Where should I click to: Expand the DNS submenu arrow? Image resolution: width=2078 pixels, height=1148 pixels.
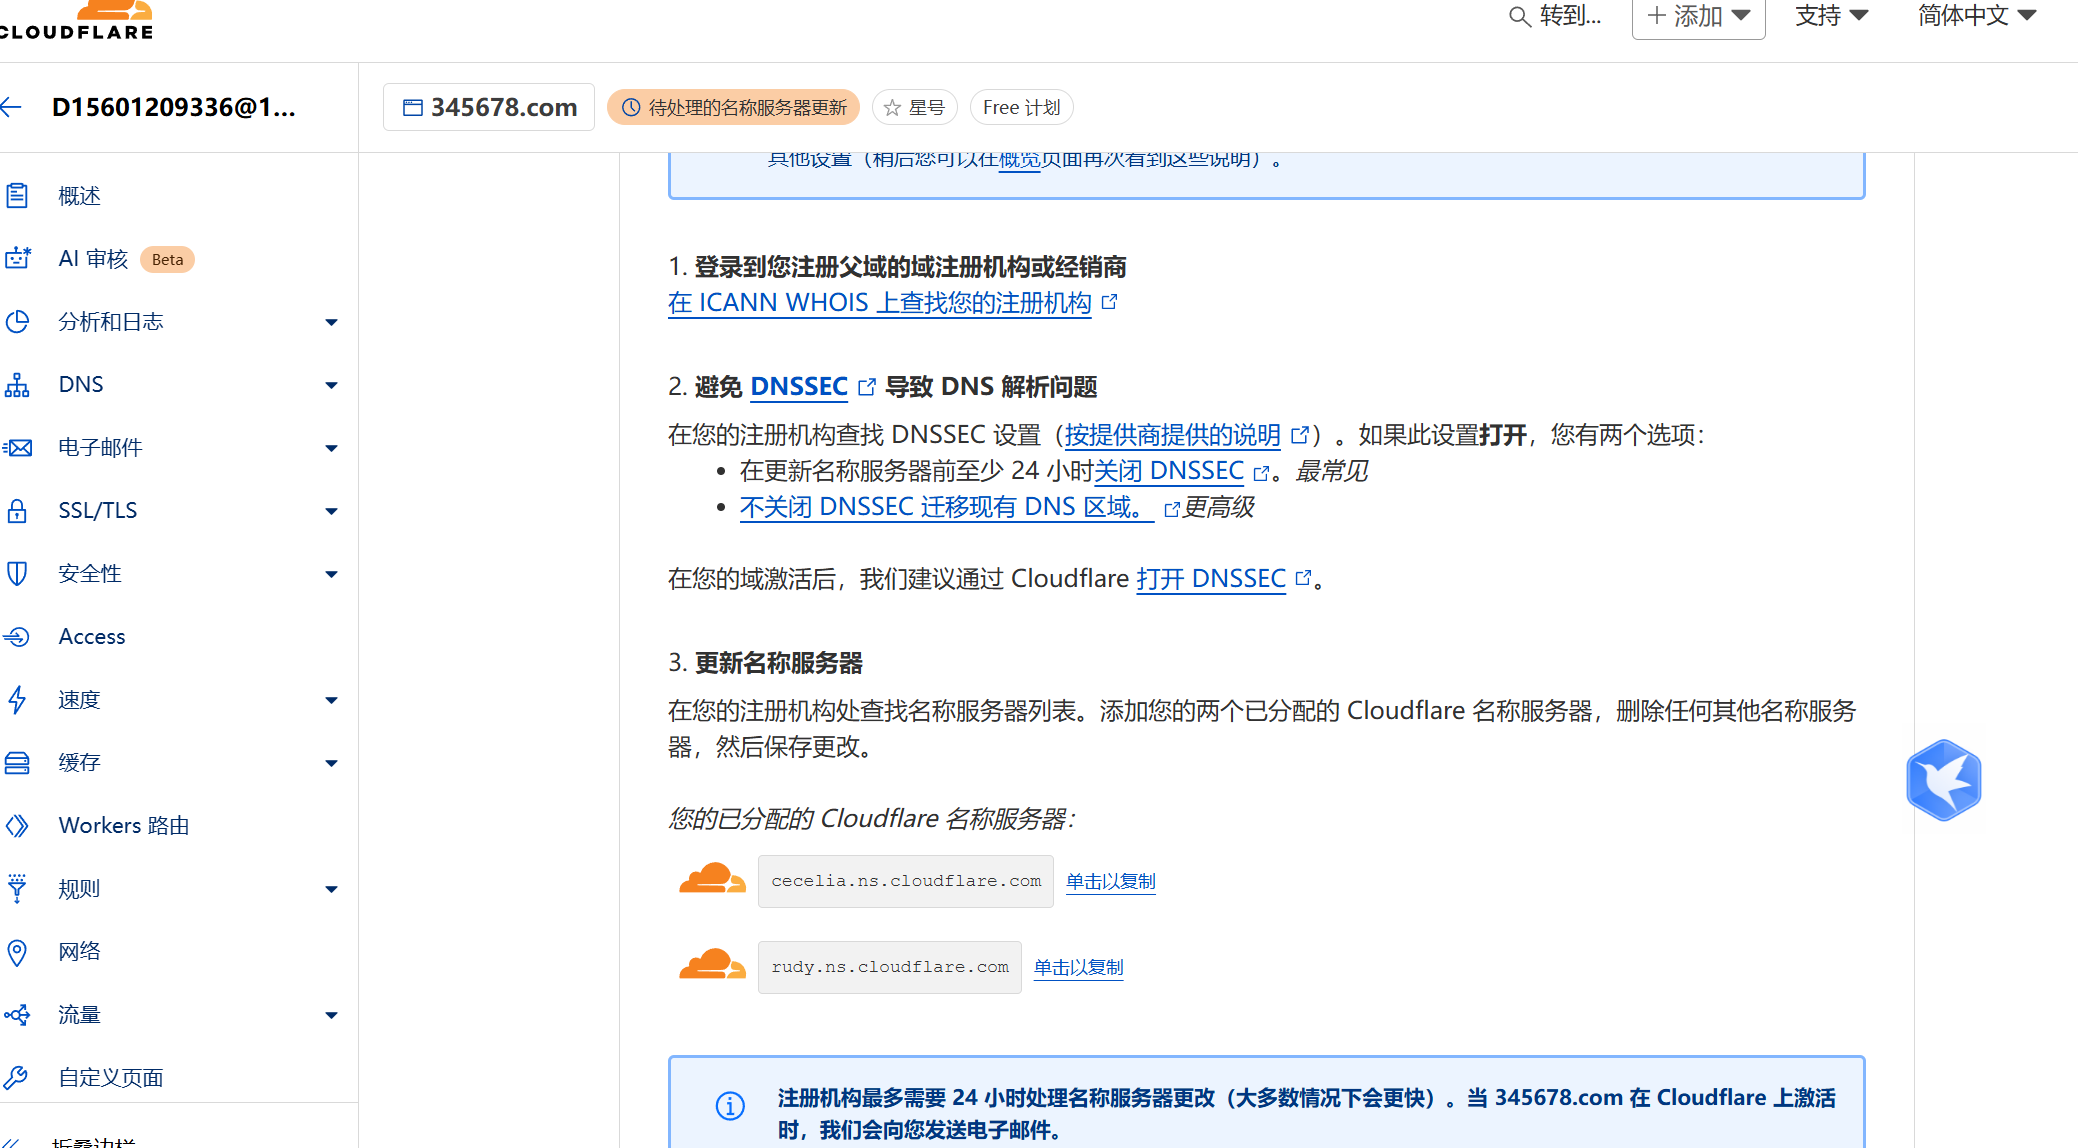[x=331, y=385]
